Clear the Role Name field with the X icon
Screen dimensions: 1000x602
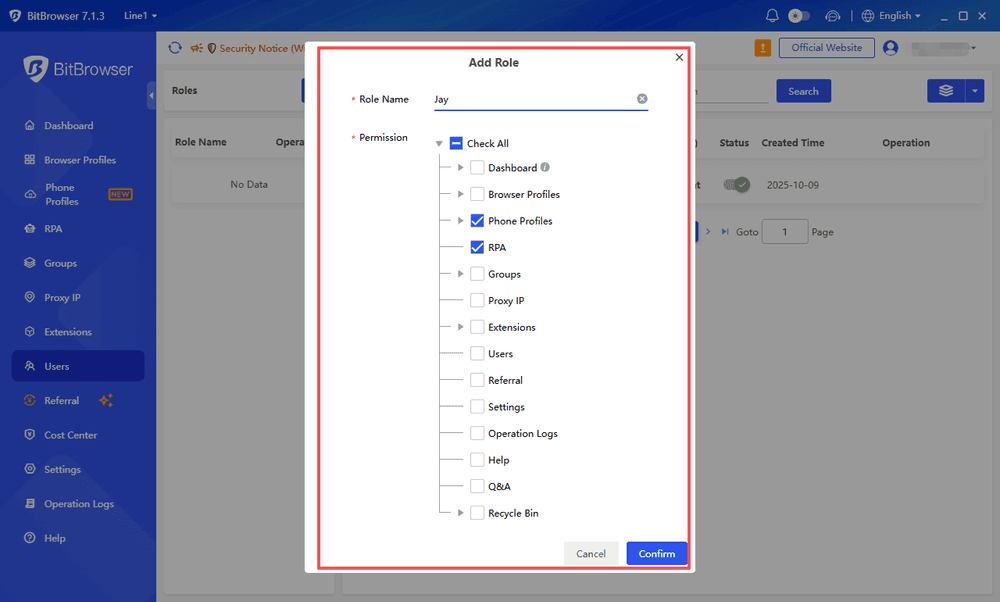pyautogui.click(x=642, y=99)
